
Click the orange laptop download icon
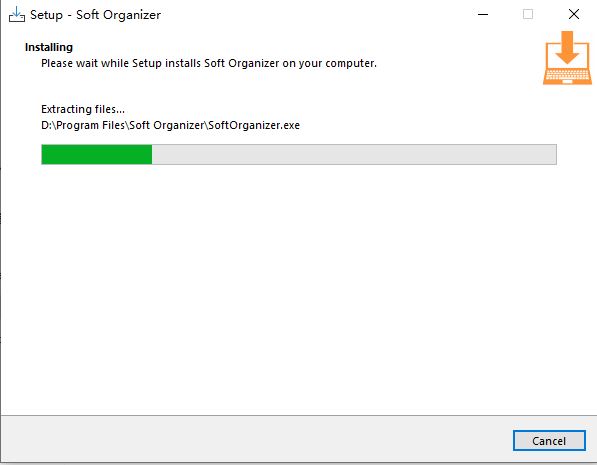click(567, 58)
